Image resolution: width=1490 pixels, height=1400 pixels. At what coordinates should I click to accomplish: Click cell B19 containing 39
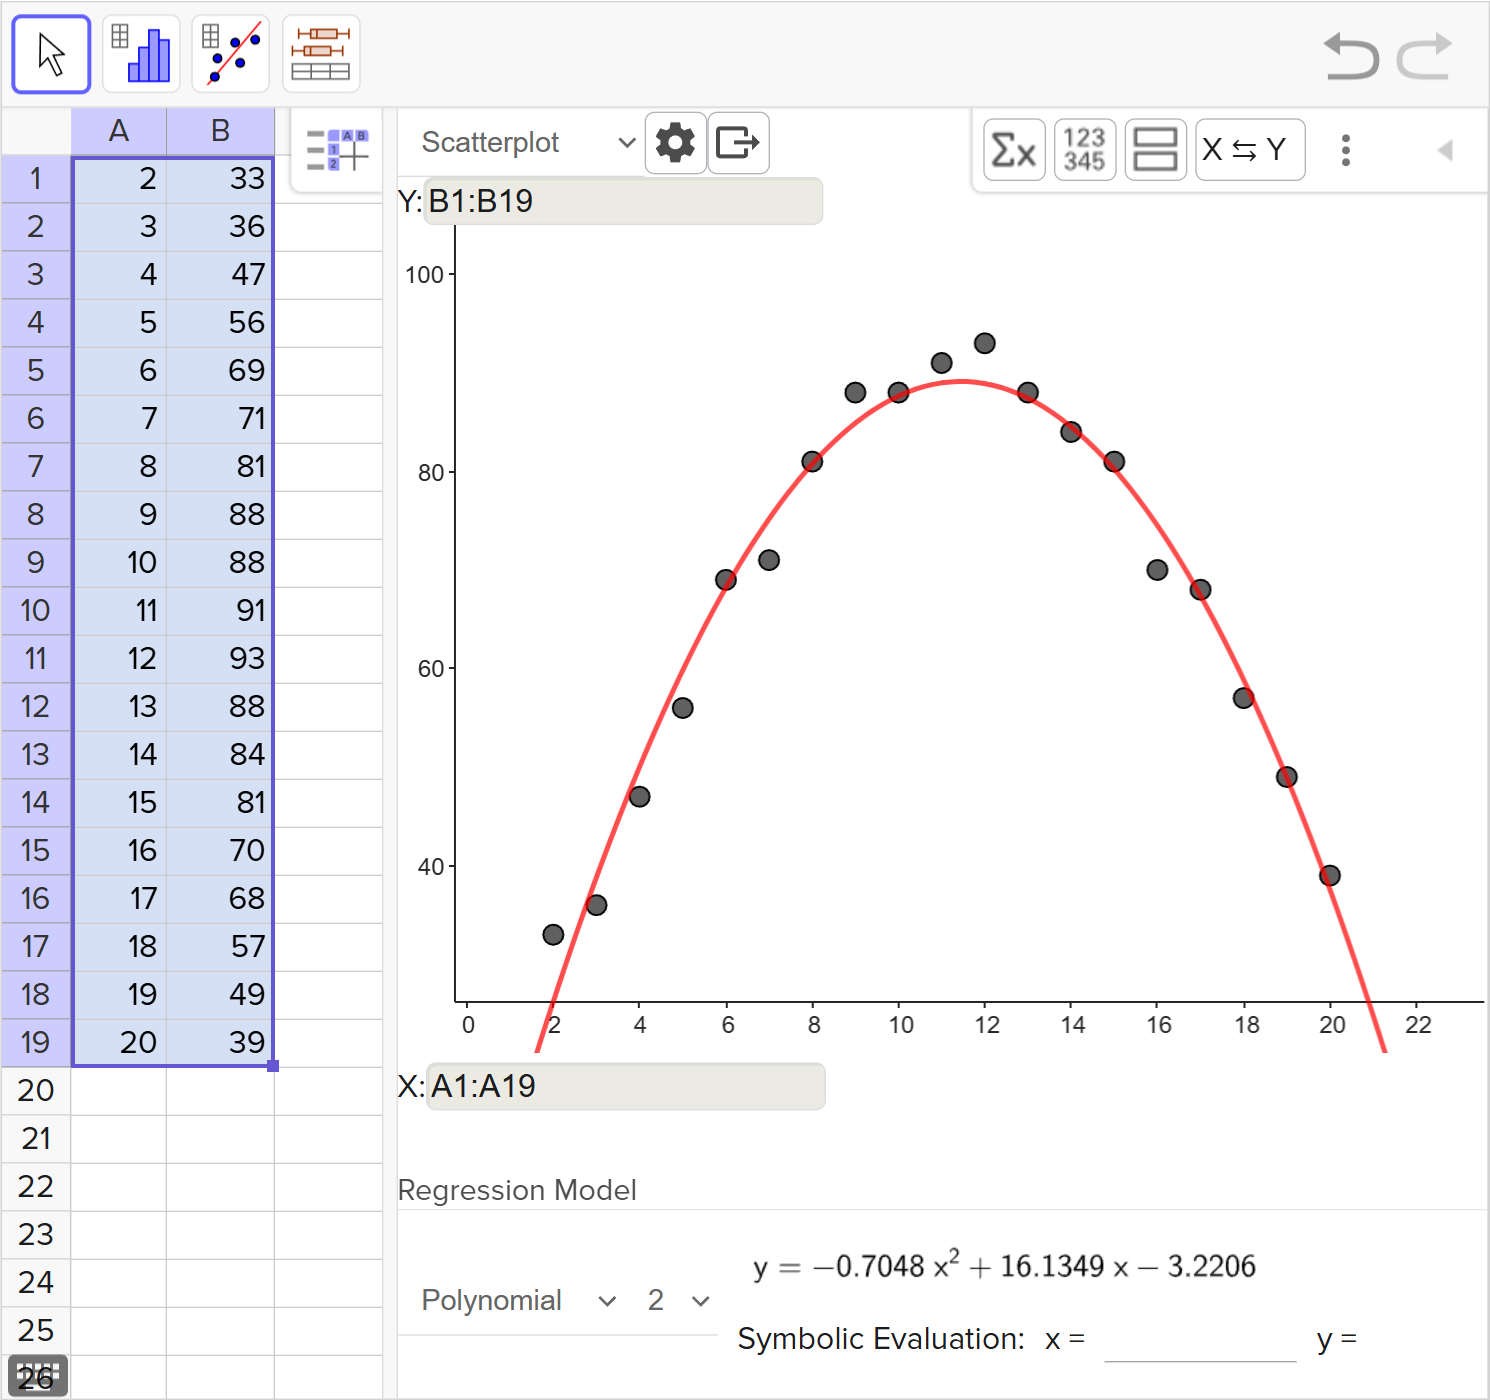tap(220, 1043)
